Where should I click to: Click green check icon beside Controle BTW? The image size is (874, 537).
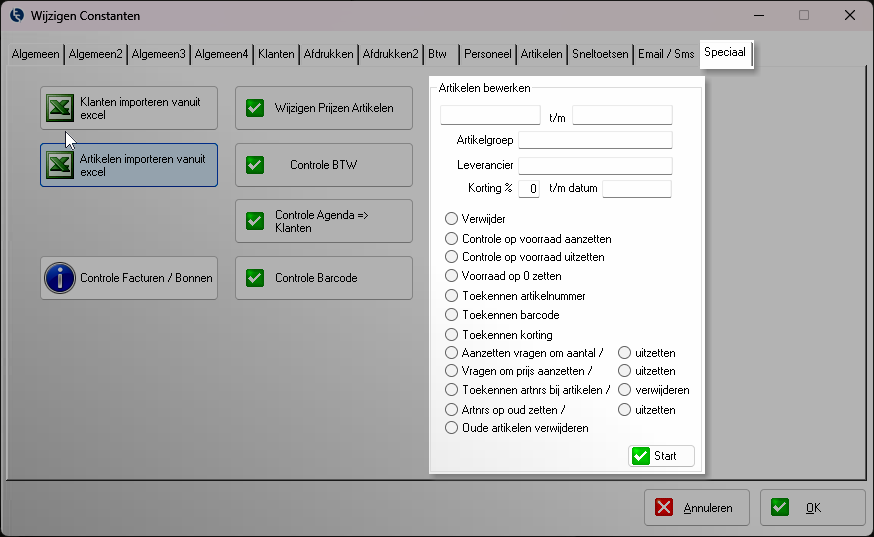[255, 165]
